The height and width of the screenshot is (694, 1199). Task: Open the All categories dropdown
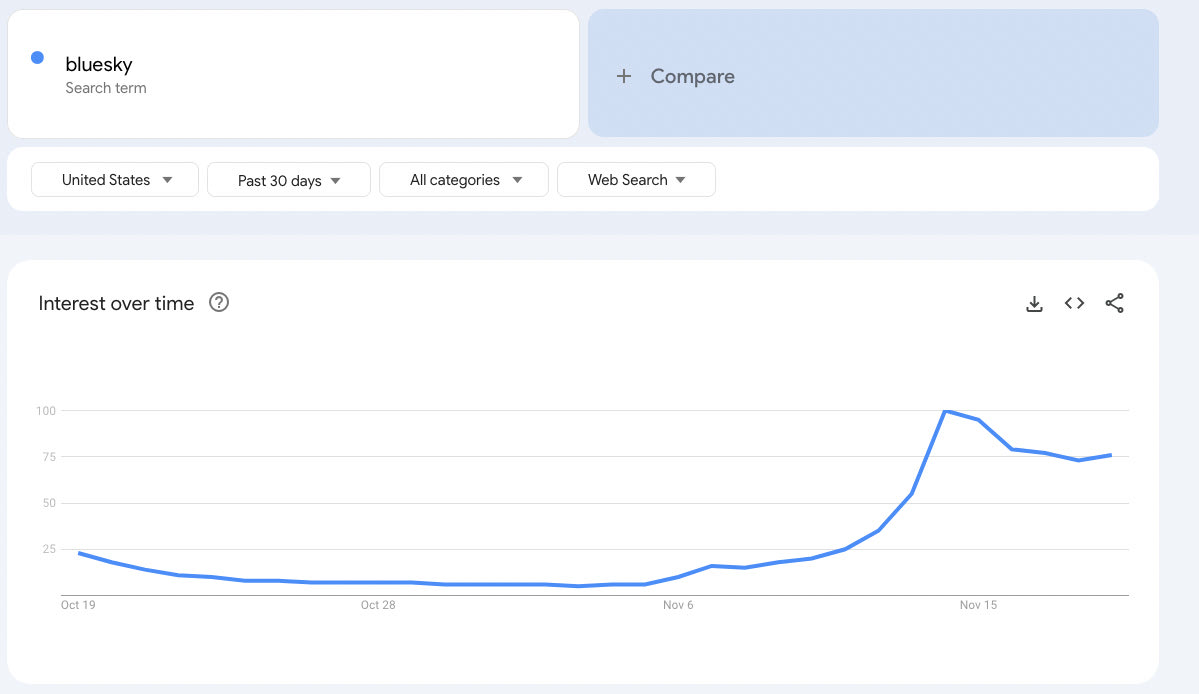464,180
